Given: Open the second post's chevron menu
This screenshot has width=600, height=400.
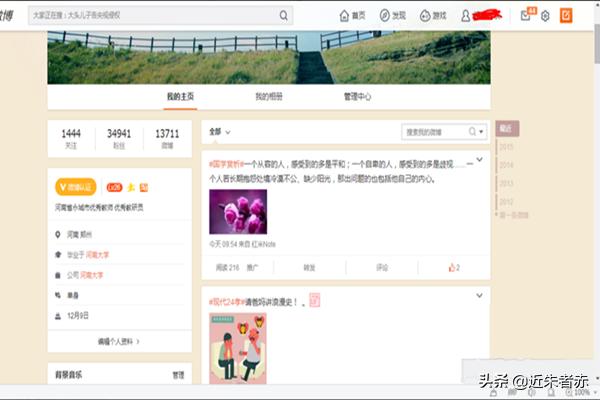Looking at the screenshot, I should coord(479,299).
